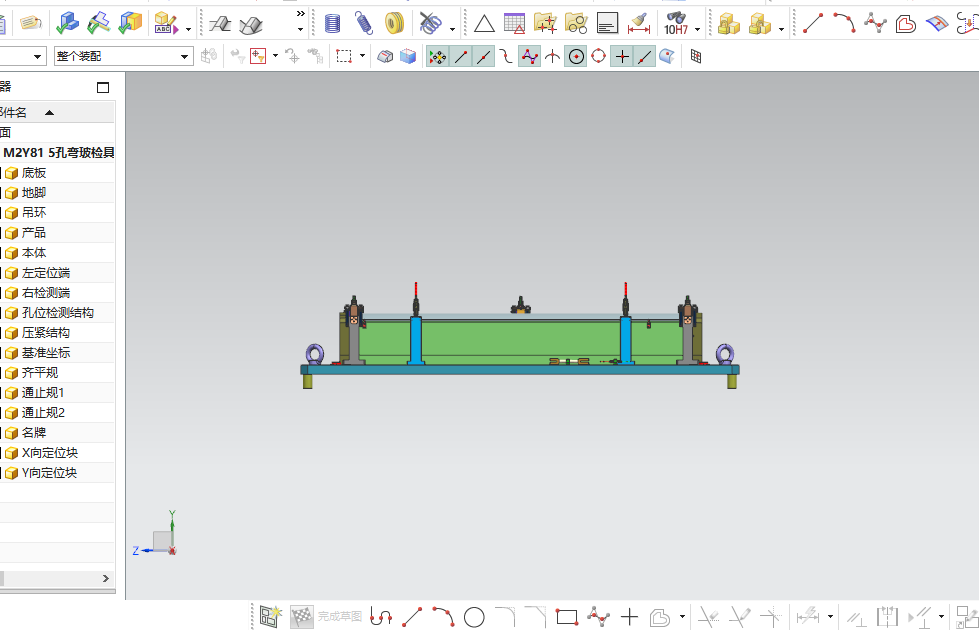979x630 pixels.
Task: Click the navigator horizontal scrollbar right arrow
Action: (x=106, y=579)
